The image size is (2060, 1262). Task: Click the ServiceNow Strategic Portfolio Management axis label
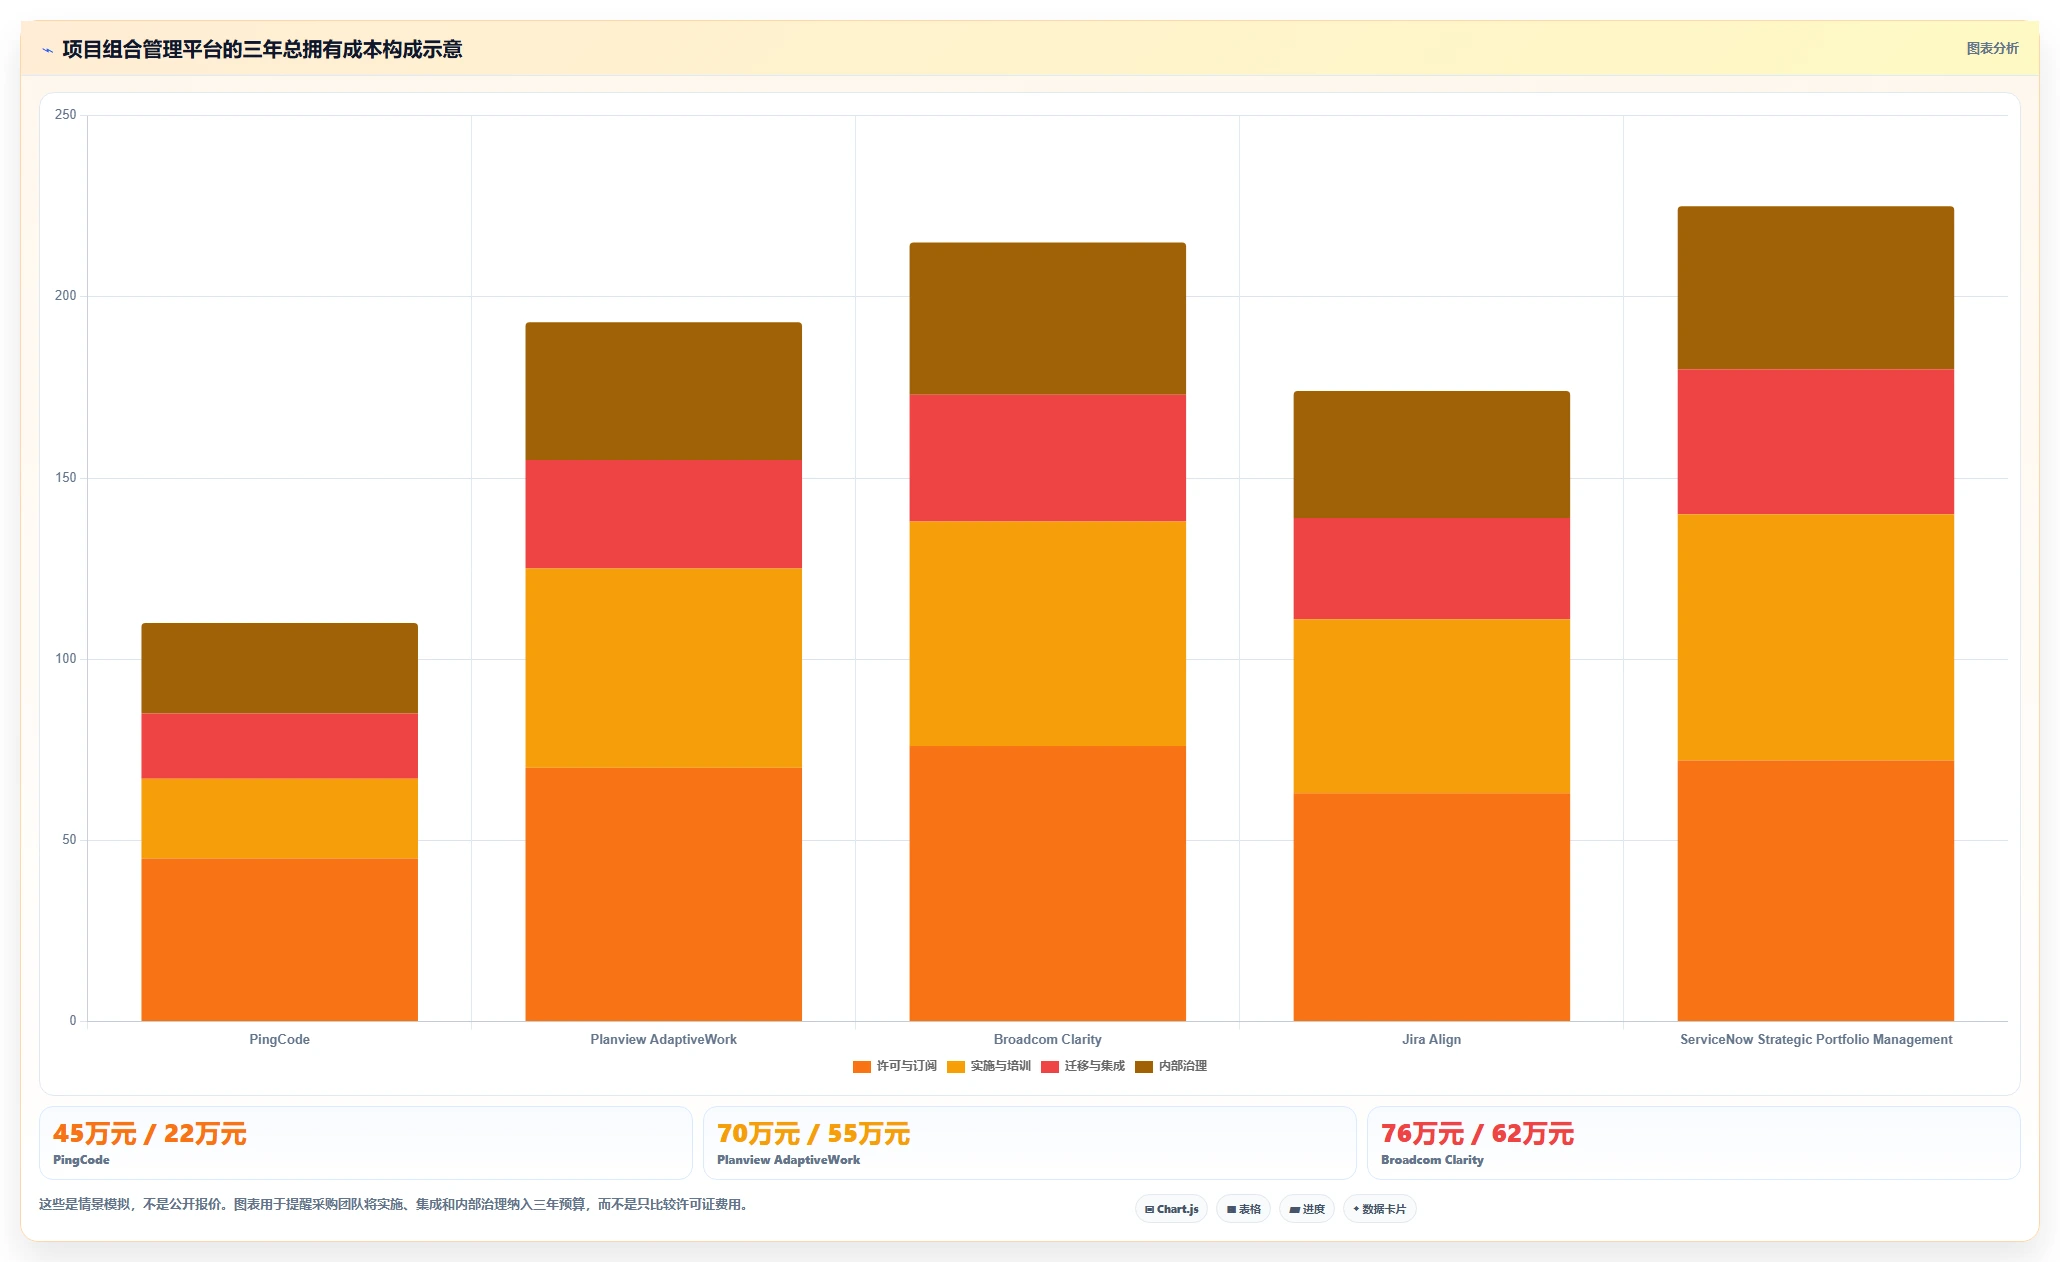coord(1816,1040)
